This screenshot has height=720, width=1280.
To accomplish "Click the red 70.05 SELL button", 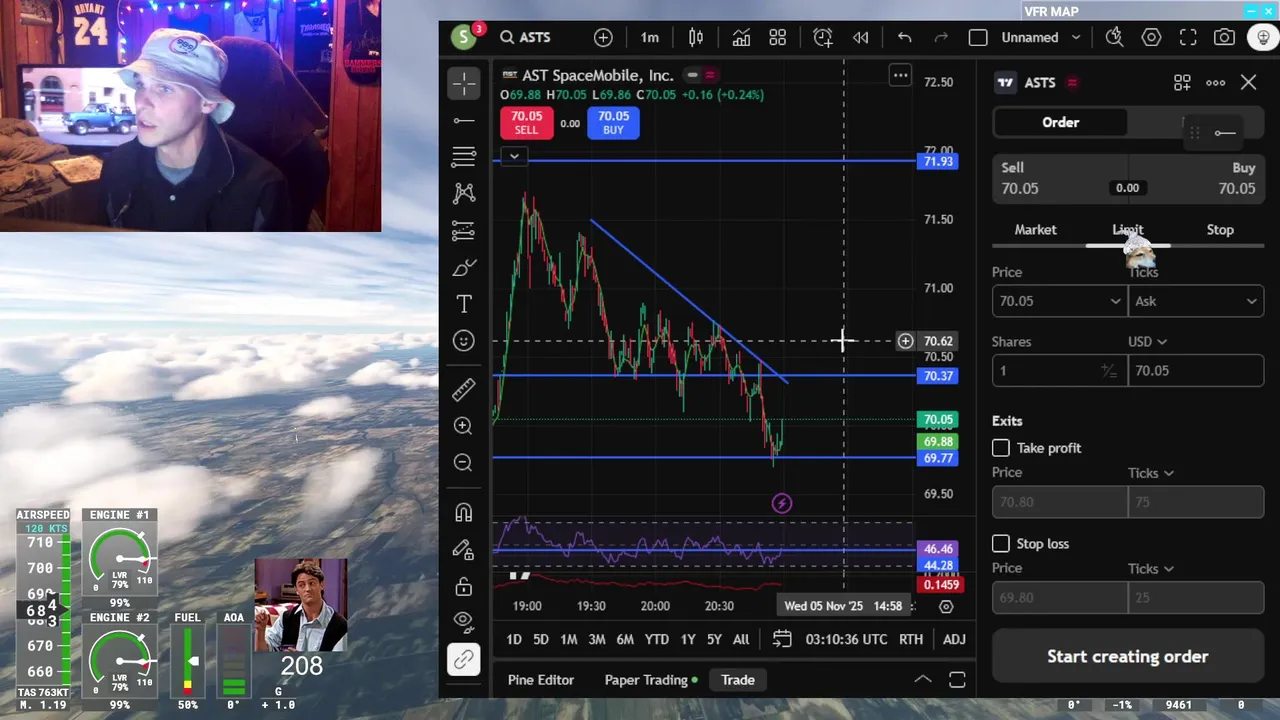I will click(x=526, y=122).
